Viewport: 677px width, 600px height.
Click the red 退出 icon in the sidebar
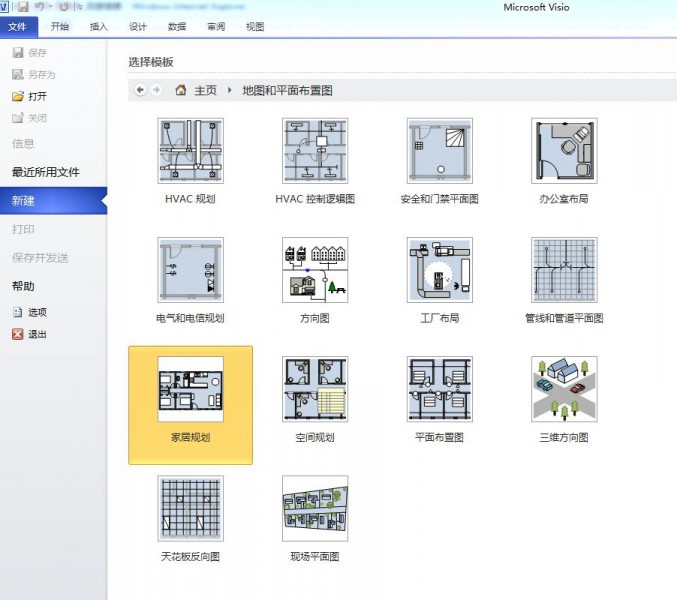point(17,334)
